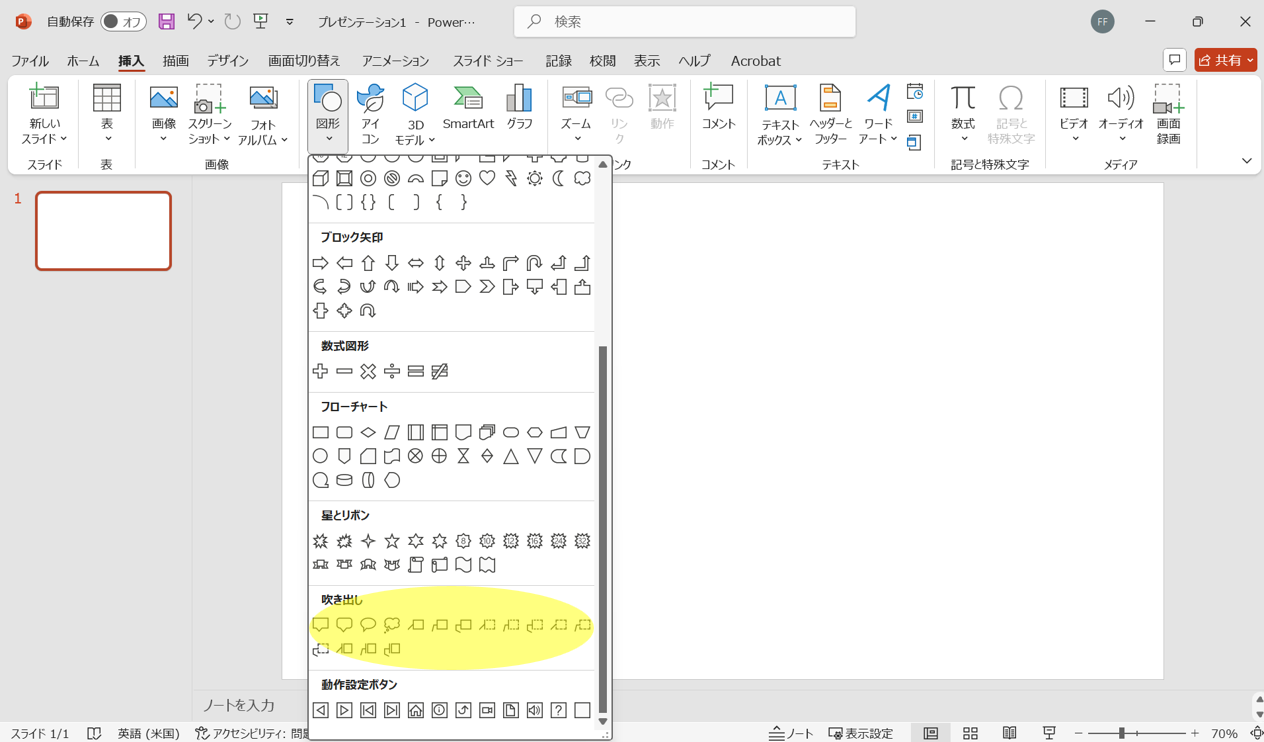This screenshot has width=1264, height=742.
Task: Switch to normal view in status bar
Action: pos(931,733)
